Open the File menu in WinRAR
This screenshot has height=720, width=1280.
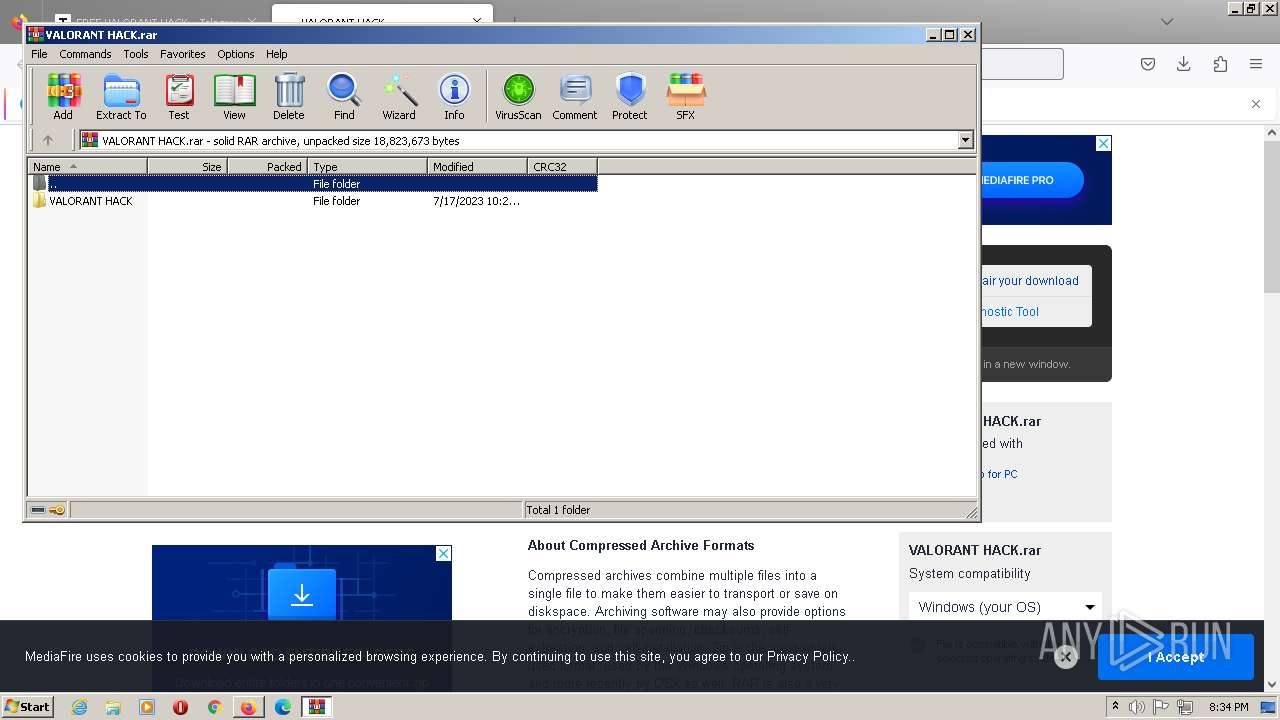pos(39,54)
